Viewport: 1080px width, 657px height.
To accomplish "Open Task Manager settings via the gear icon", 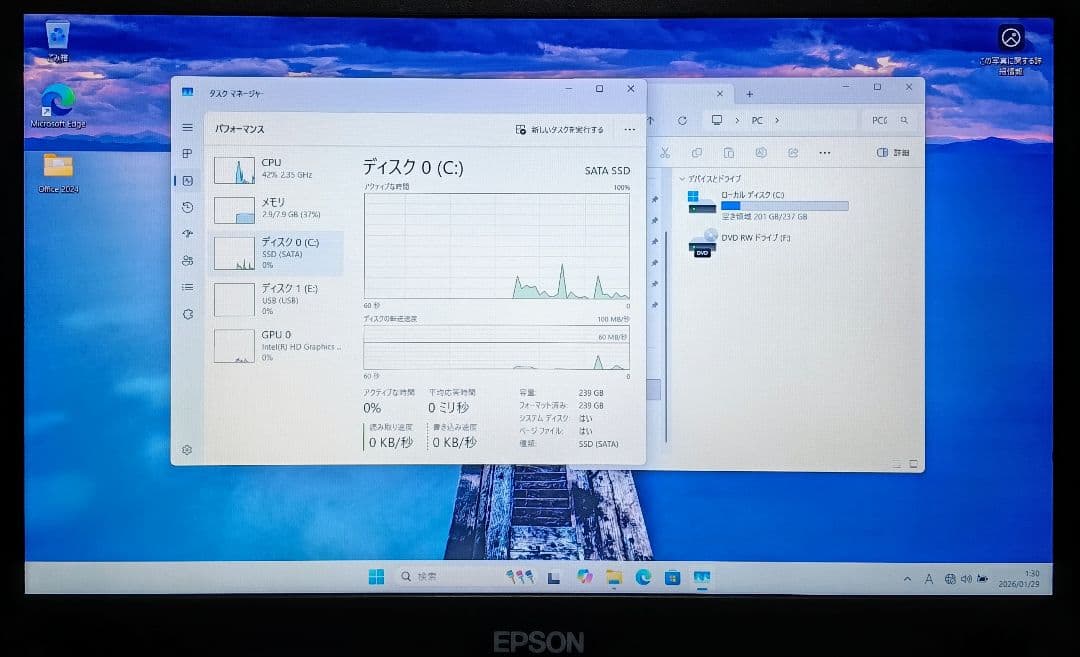I will coord(186,450).
